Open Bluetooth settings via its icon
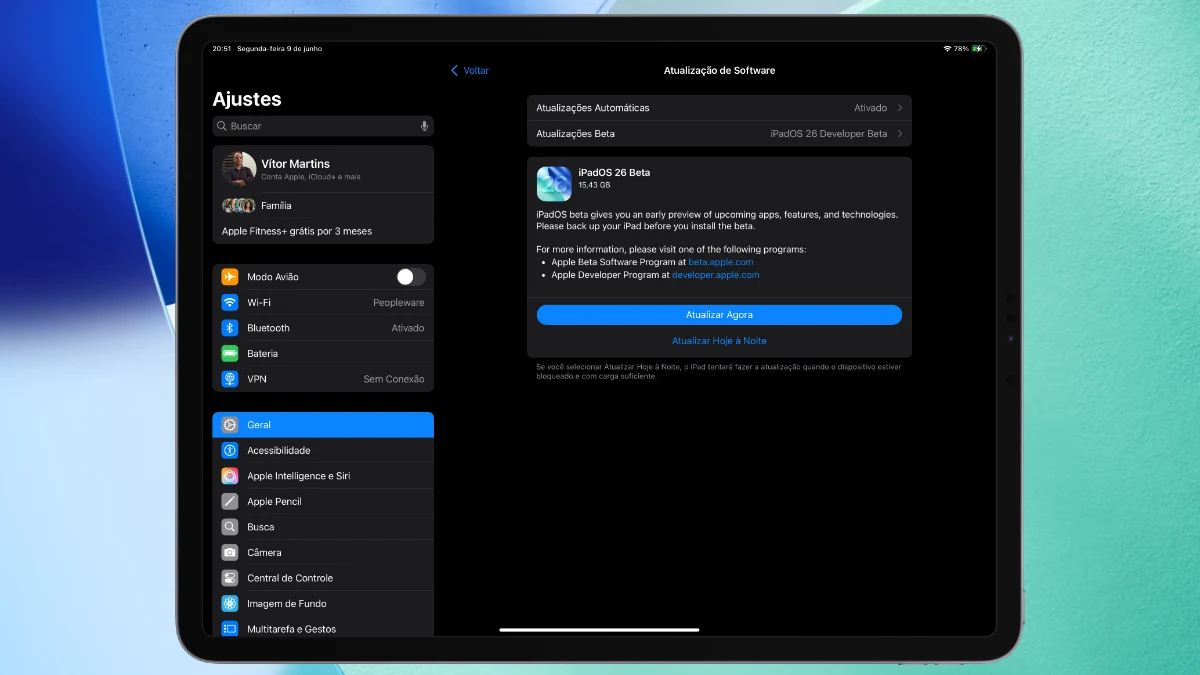Image resolution: width=1200 pixels, height=675 pixels. tap(230, 328)
